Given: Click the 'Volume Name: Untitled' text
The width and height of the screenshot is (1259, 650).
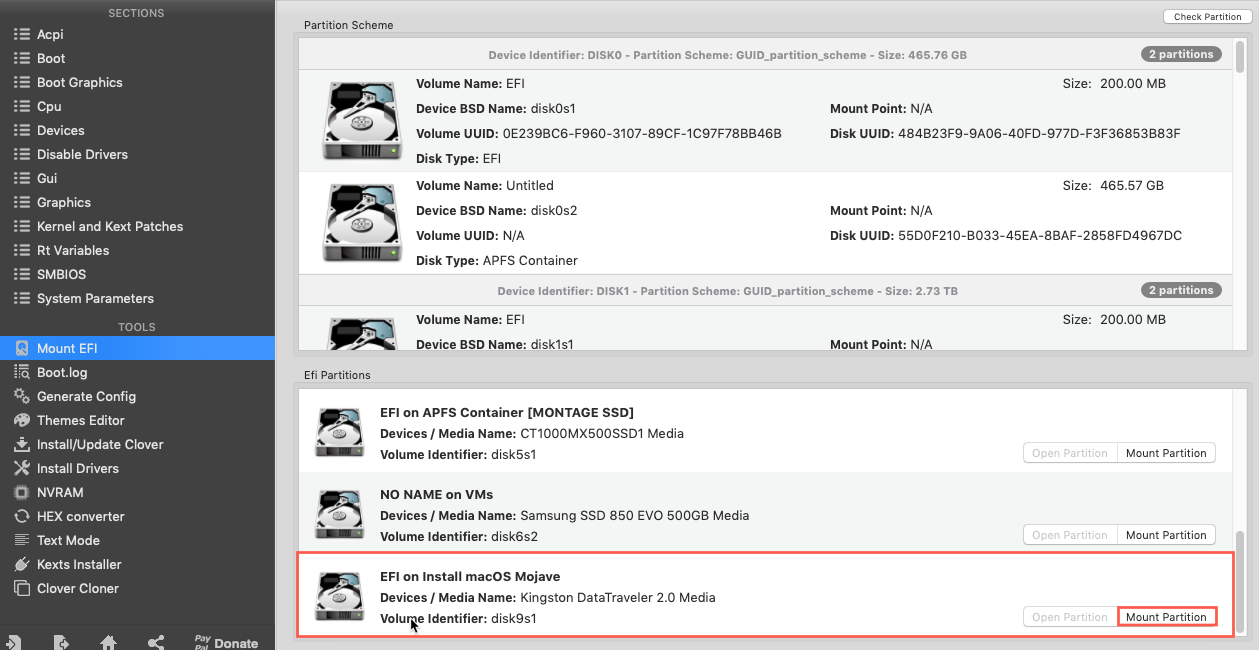Looking at the screenshot, I should [x=485, y=185].
